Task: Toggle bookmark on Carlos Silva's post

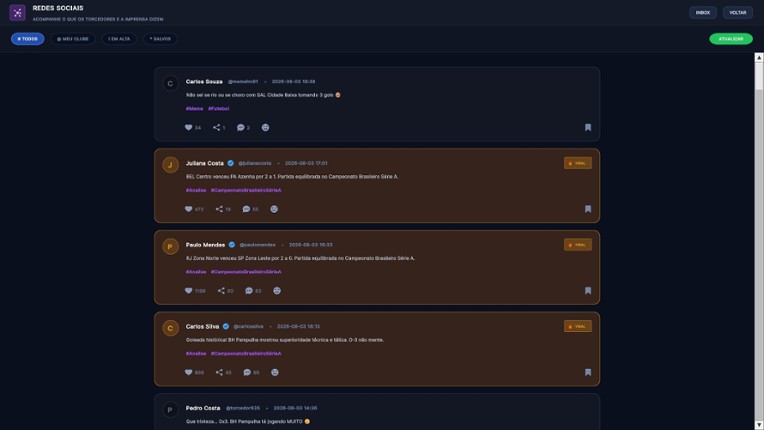Action: [588, 373]
